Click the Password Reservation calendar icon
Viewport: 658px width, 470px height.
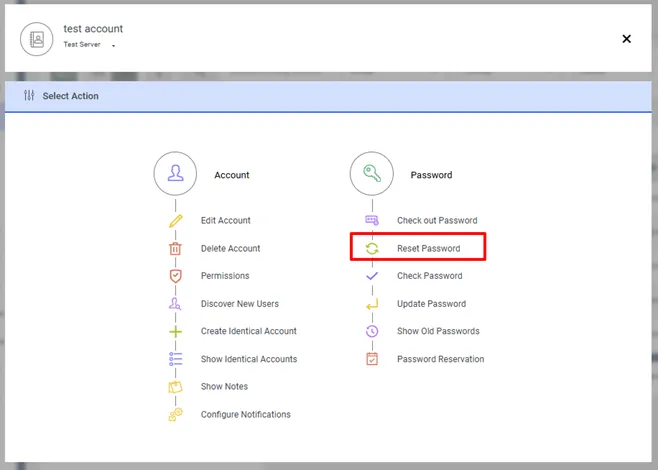372,359
